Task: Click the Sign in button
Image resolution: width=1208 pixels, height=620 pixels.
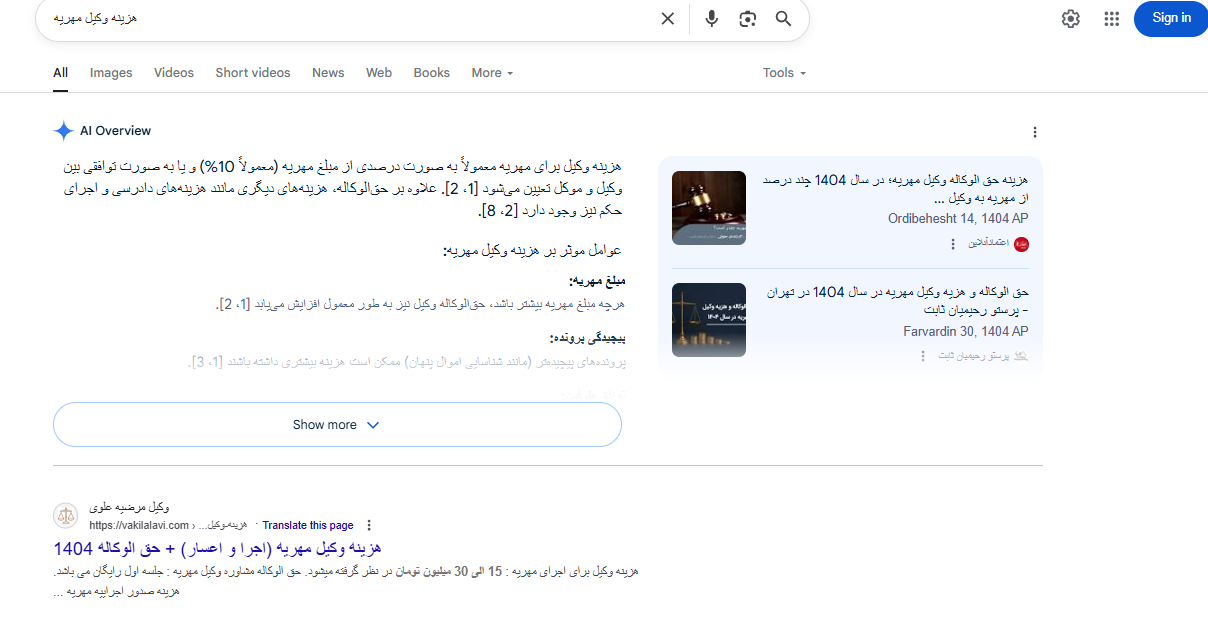Action: 1171,18
